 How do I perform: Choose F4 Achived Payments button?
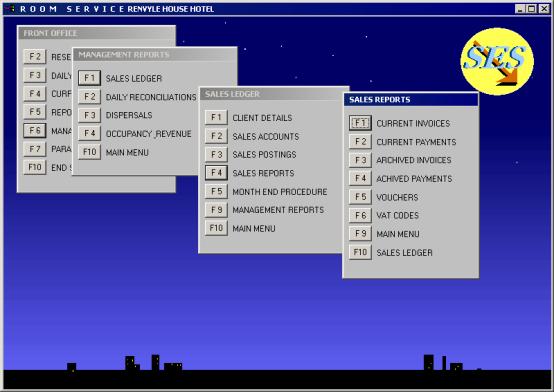(x=360, y=178)
